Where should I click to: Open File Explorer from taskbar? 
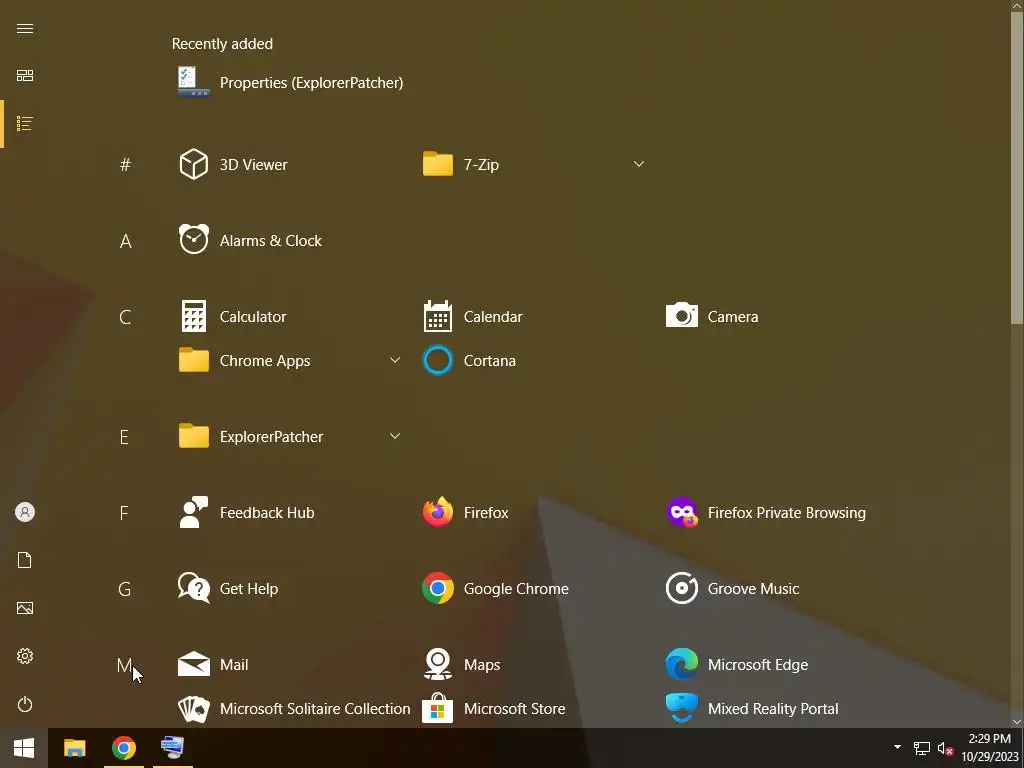[x=74, y=748]
